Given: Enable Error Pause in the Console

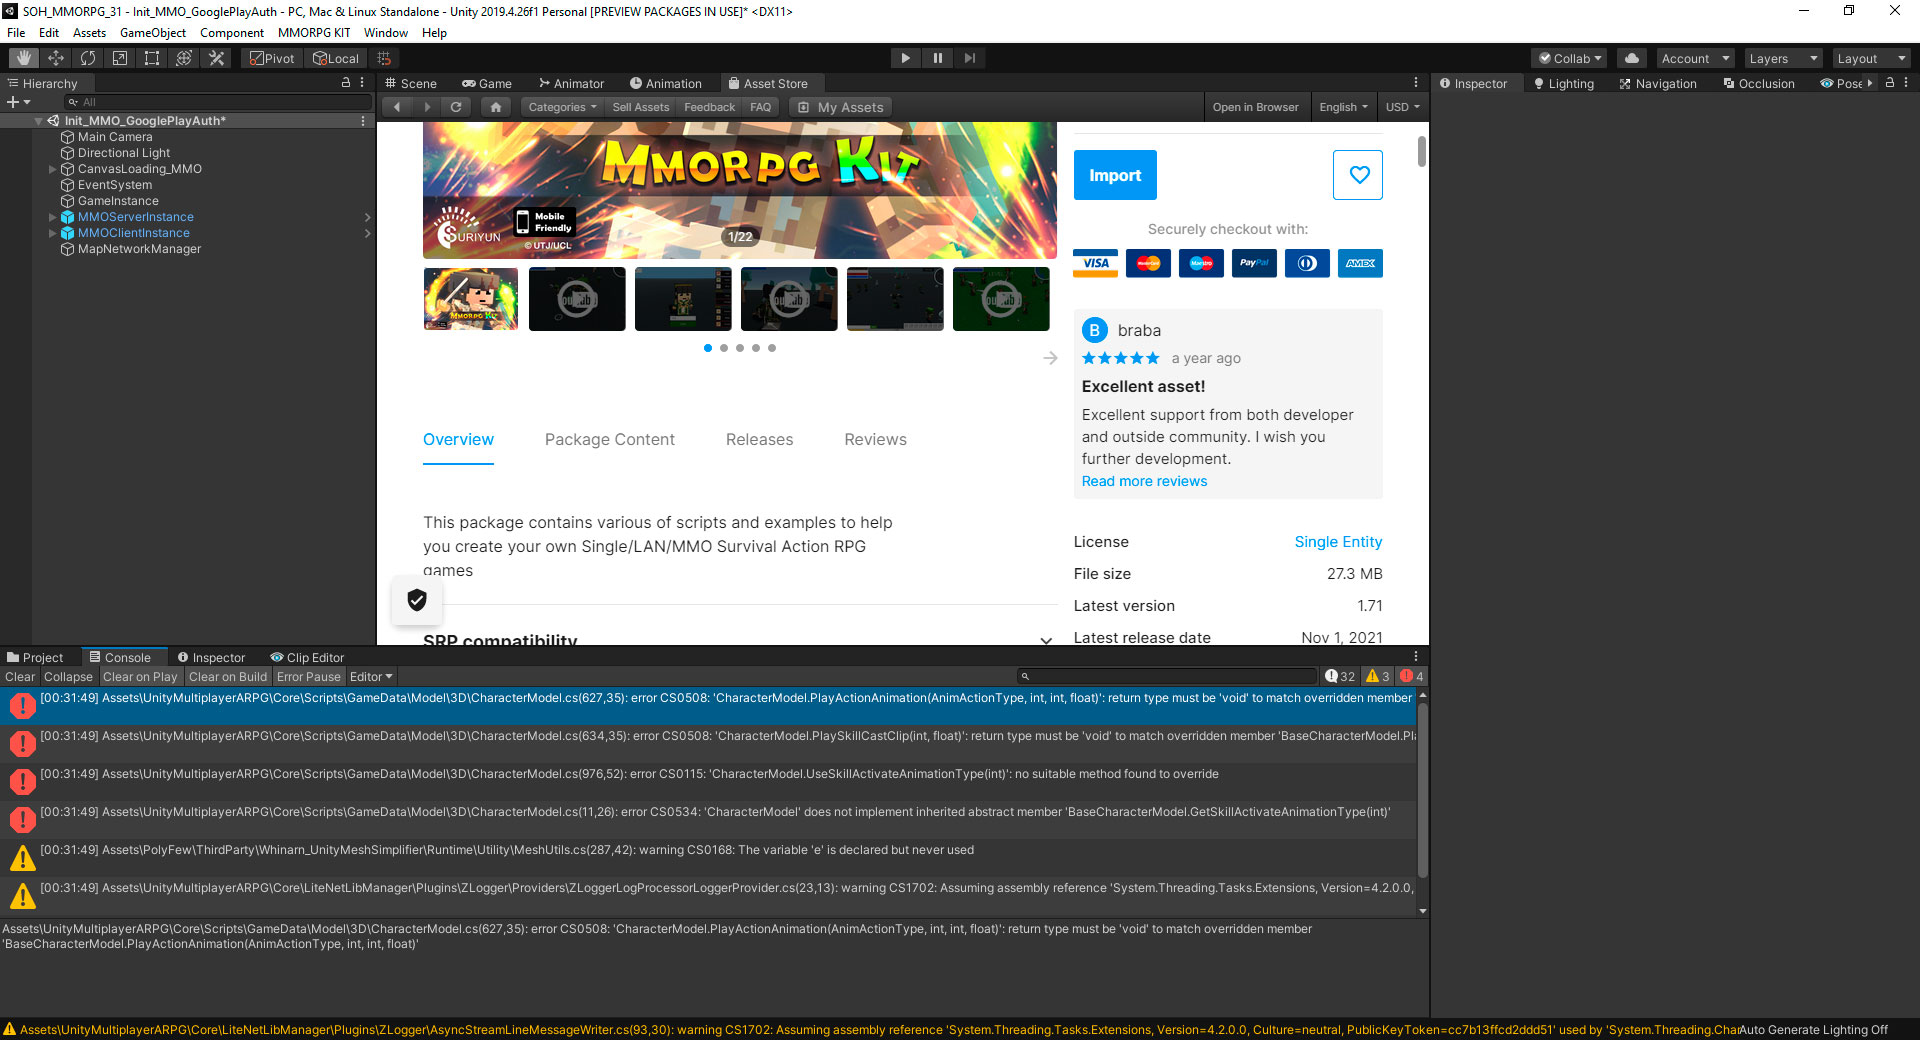Looking at the screenshot, I should click(308, 676).
